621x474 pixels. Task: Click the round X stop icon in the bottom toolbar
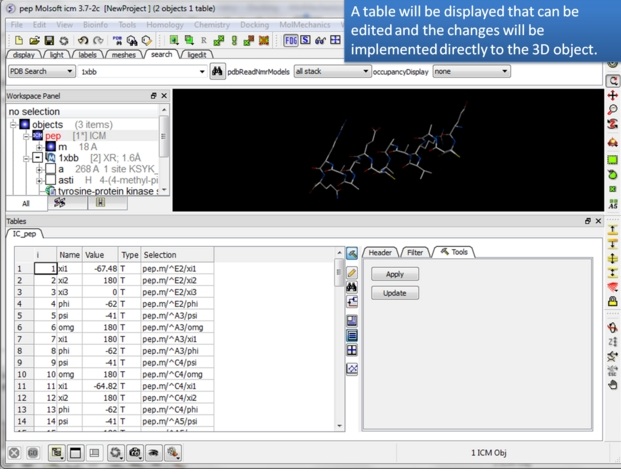coord(14,453)
